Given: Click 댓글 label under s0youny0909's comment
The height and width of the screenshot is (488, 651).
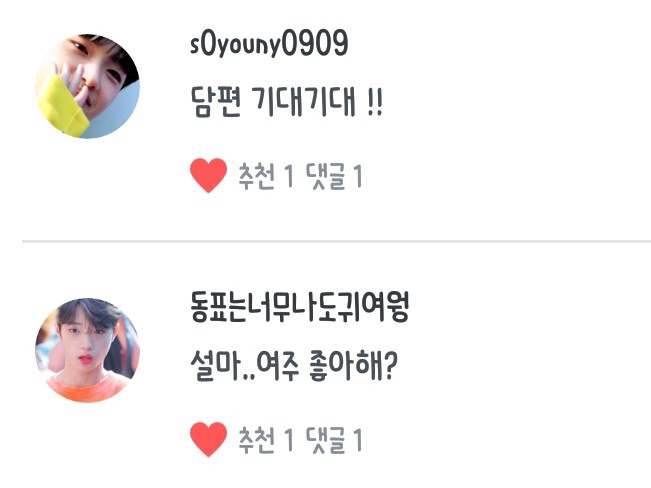Looking at the screenshot, I should pyautogui.click(x=326, y=176).
